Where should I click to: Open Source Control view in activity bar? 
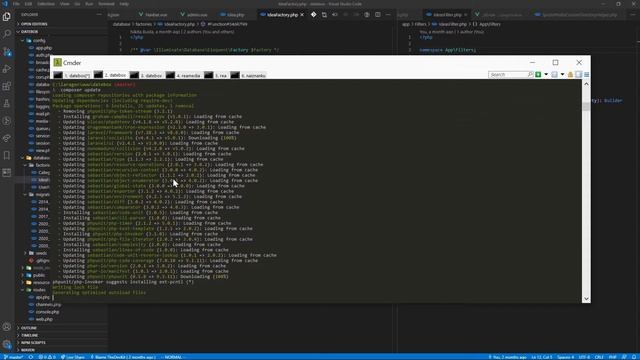7,51
